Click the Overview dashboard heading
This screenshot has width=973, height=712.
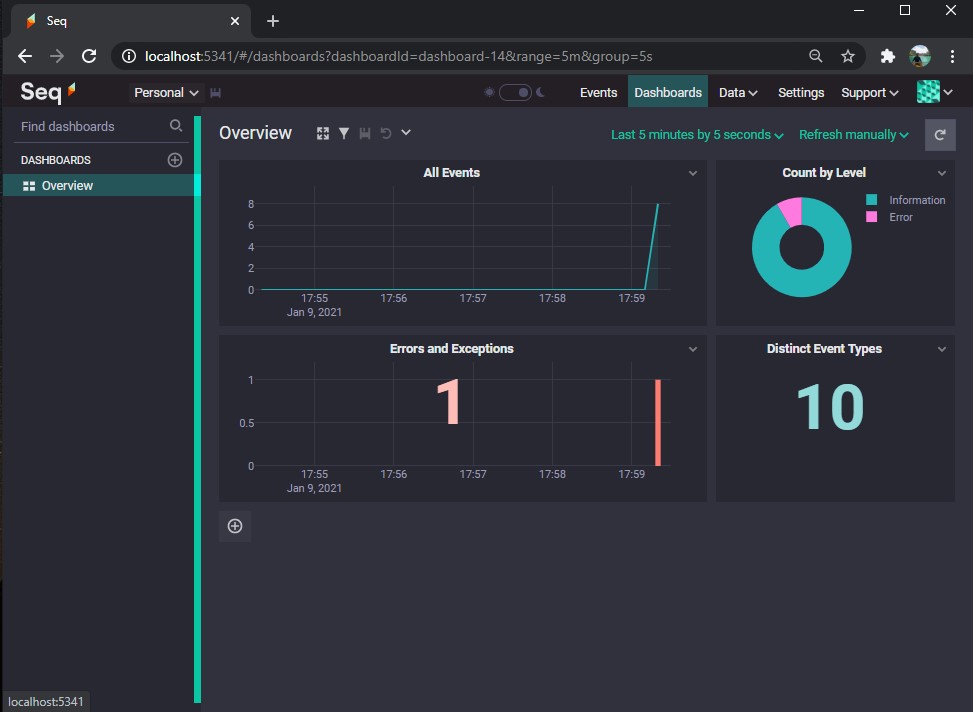point(255,133)
